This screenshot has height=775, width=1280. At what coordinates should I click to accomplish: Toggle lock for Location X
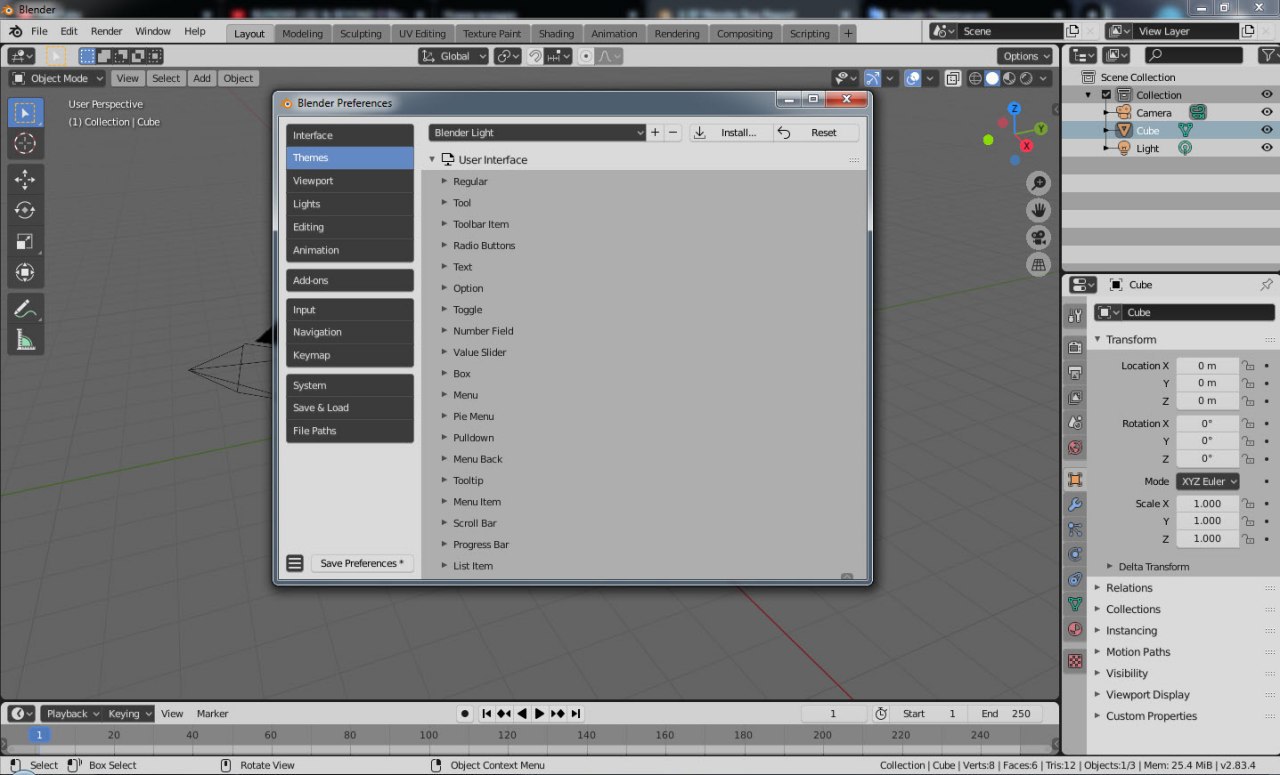[1248, 366]
